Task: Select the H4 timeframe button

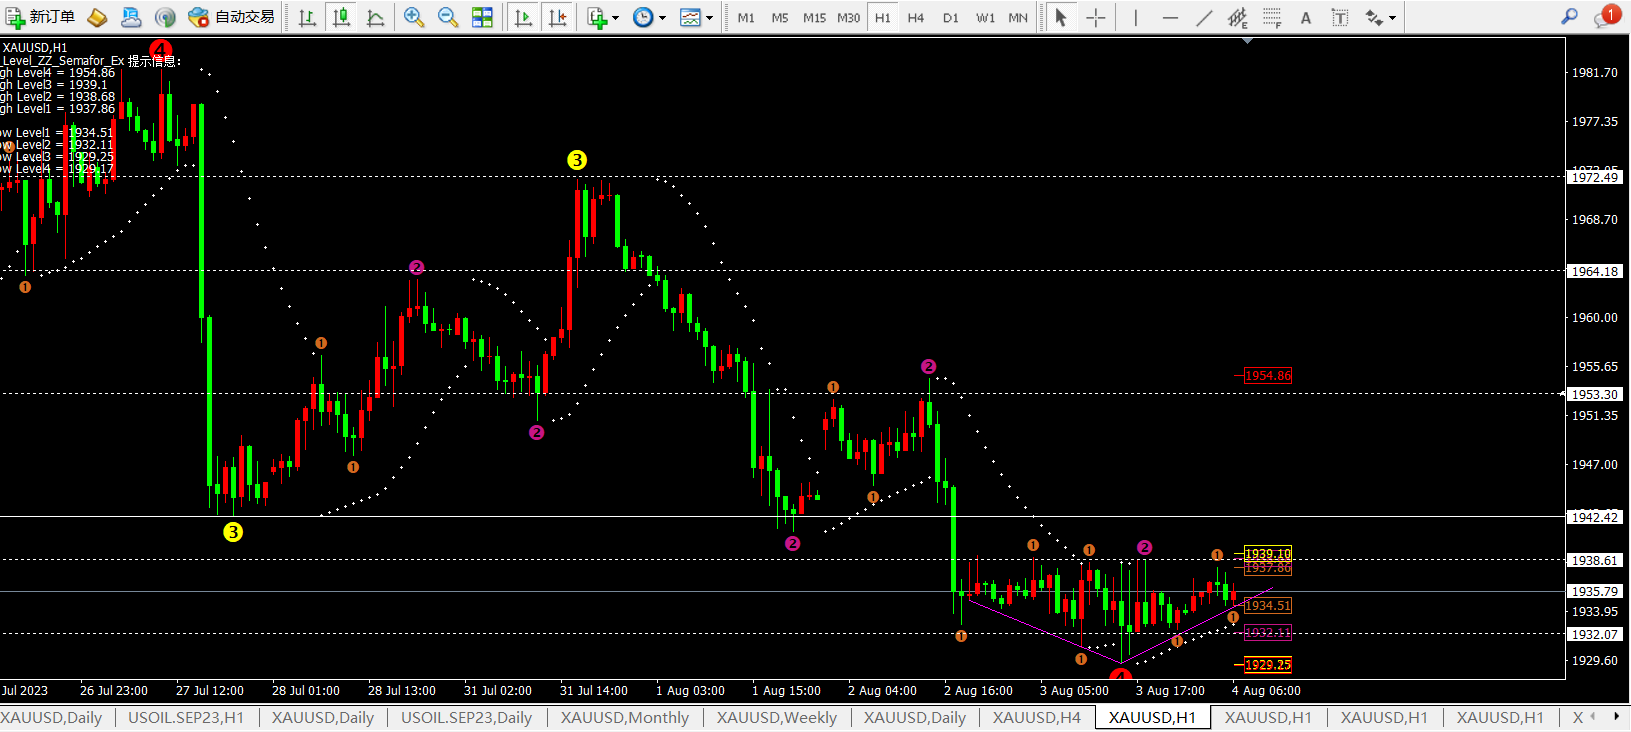Action: pyautogui.click(x=915, y=17)
